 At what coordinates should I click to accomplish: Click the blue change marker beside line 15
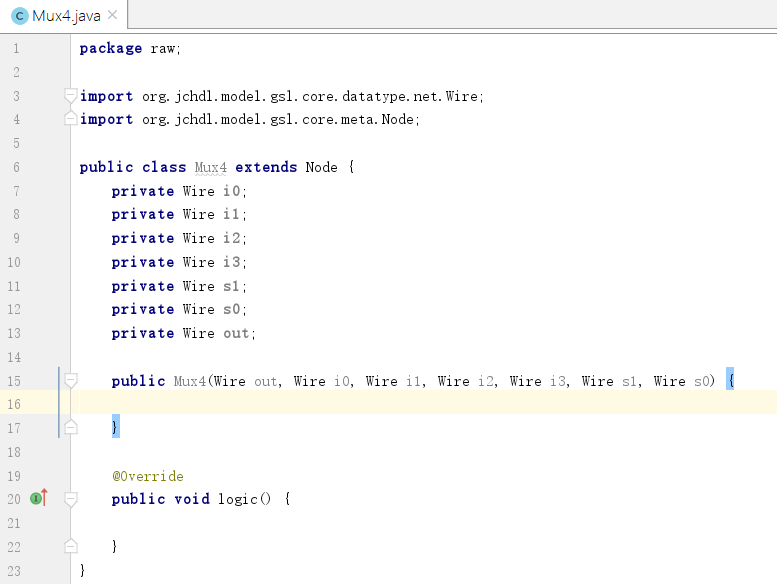[x=60, y=381]
